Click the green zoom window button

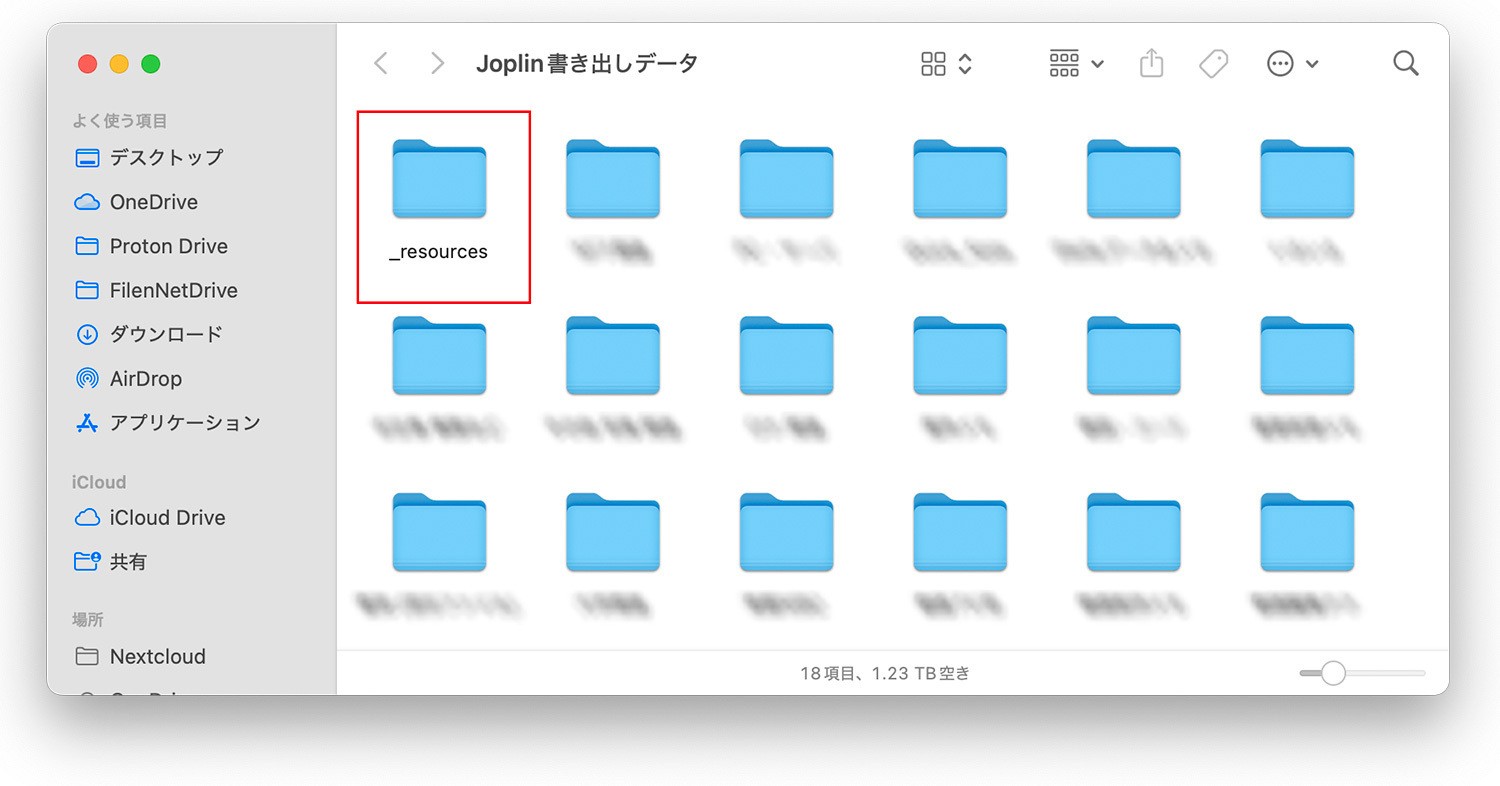point(151,64)
